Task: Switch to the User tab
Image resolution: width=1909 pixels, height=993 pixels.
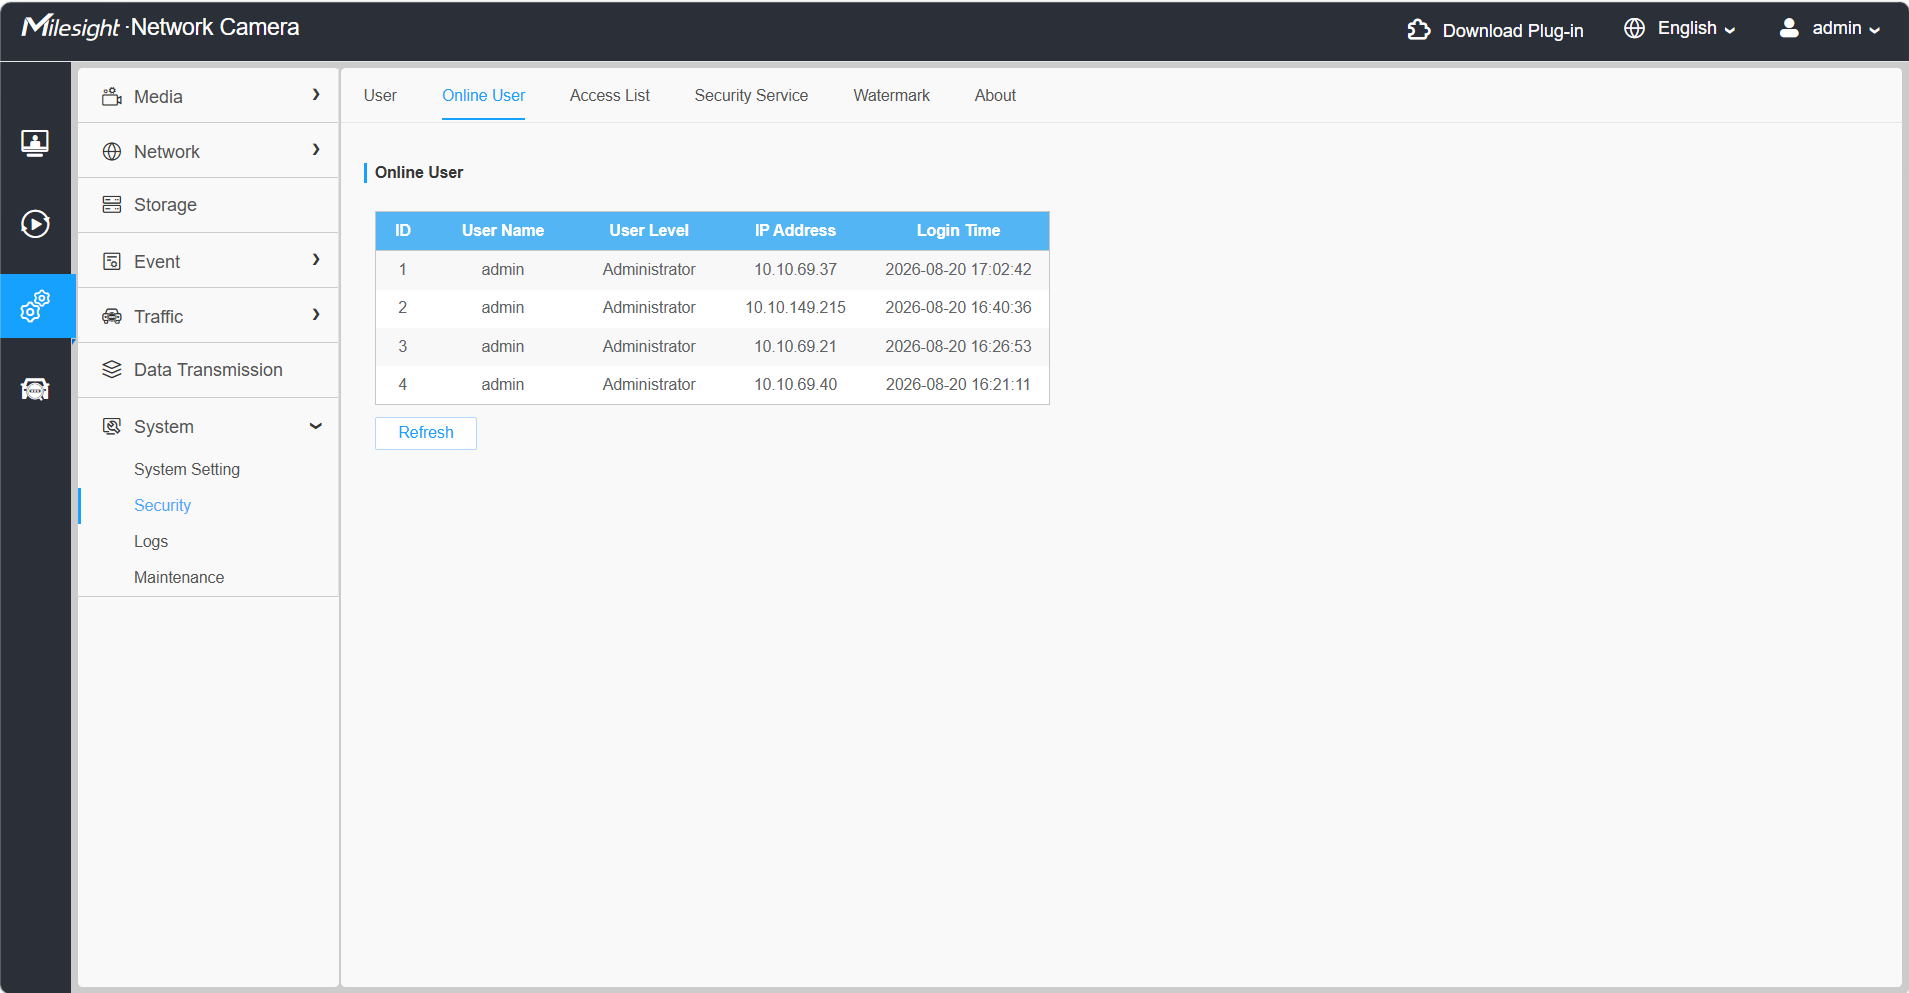Action: [380, 95]
